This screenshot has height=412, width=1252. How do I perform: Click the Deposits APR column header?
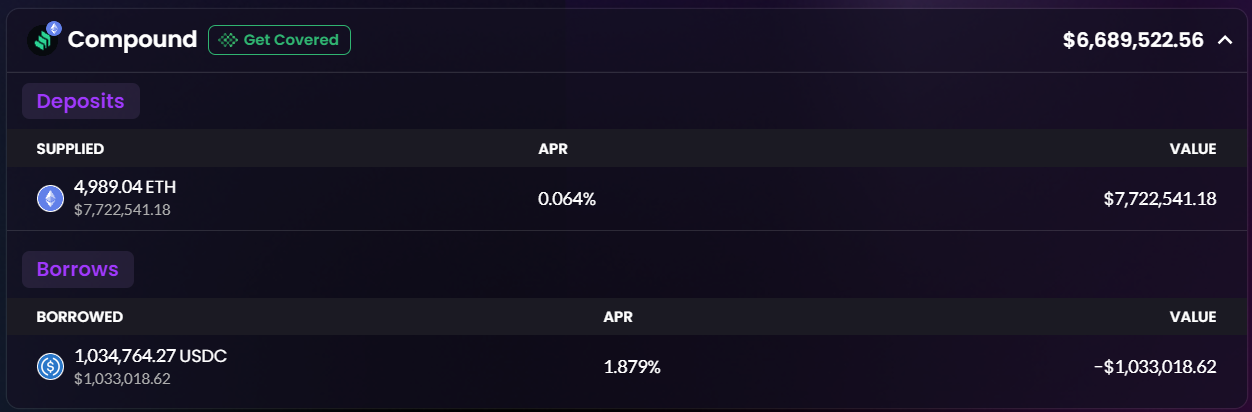(553, 149)
